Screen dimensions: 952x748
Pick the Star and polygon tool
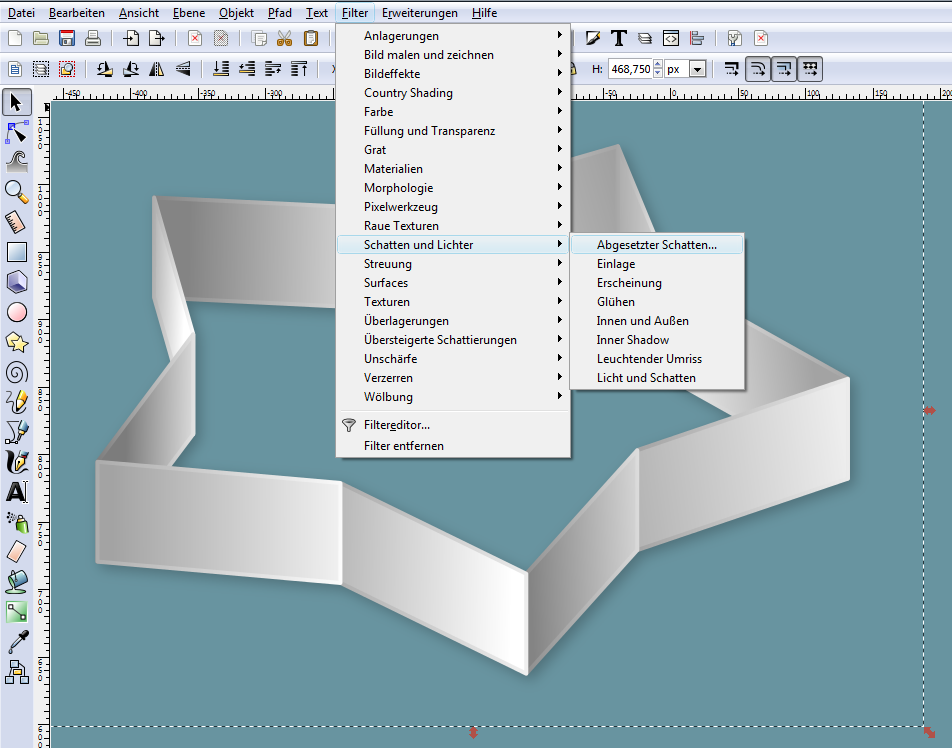pyautogui.click(x=17, y=342)
